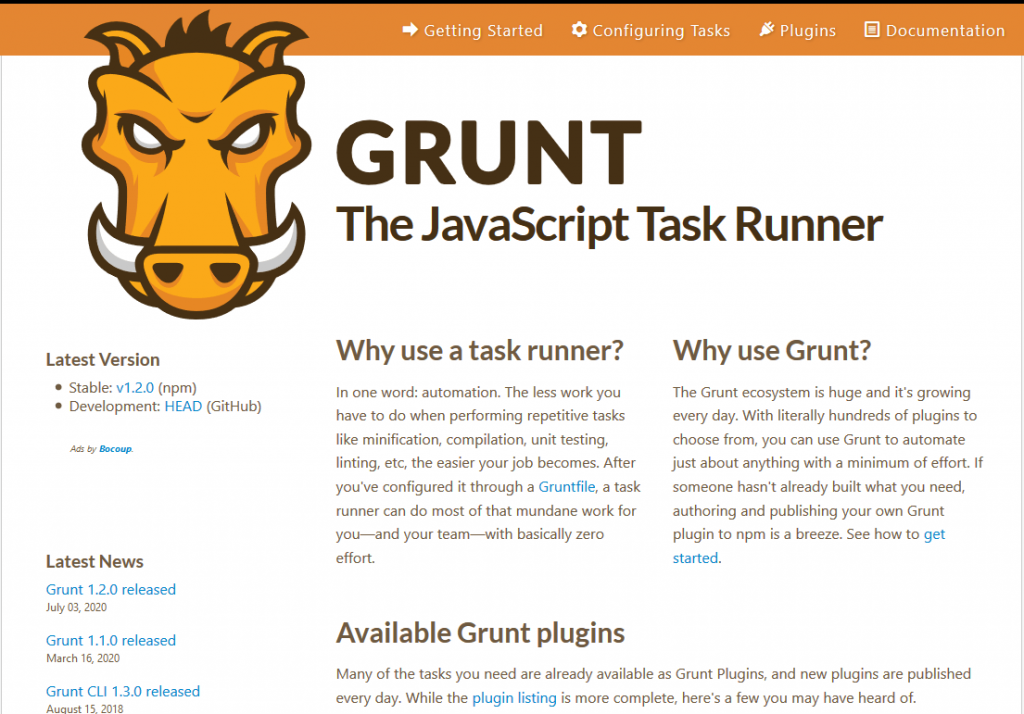Screen dimensions: 1024x714
Task: Open the Configuring Tasks menu item
Action: click(x=650, y=30)
